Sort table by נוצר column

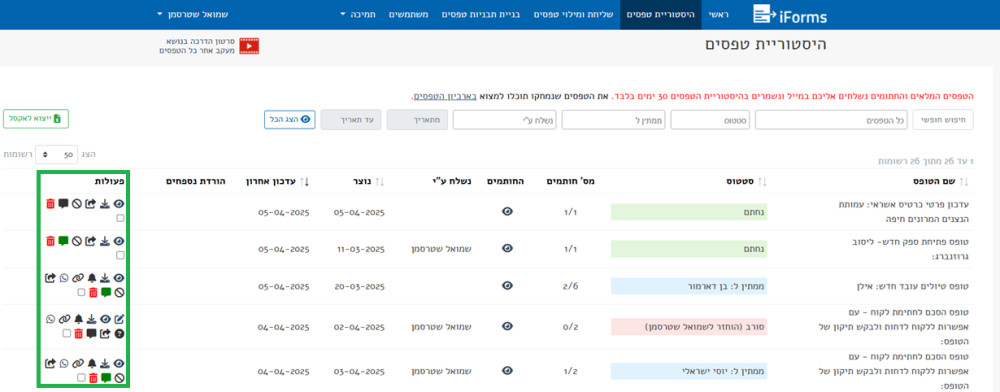370,182
